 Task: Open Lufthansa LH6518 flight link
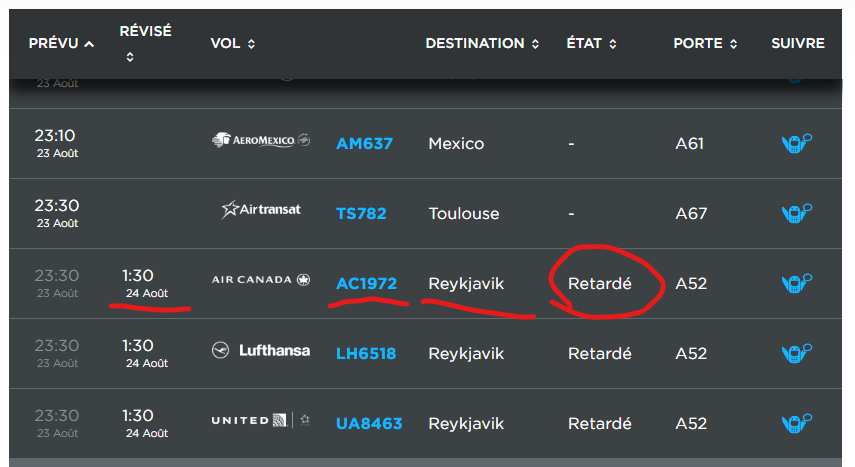pos(365,354)
